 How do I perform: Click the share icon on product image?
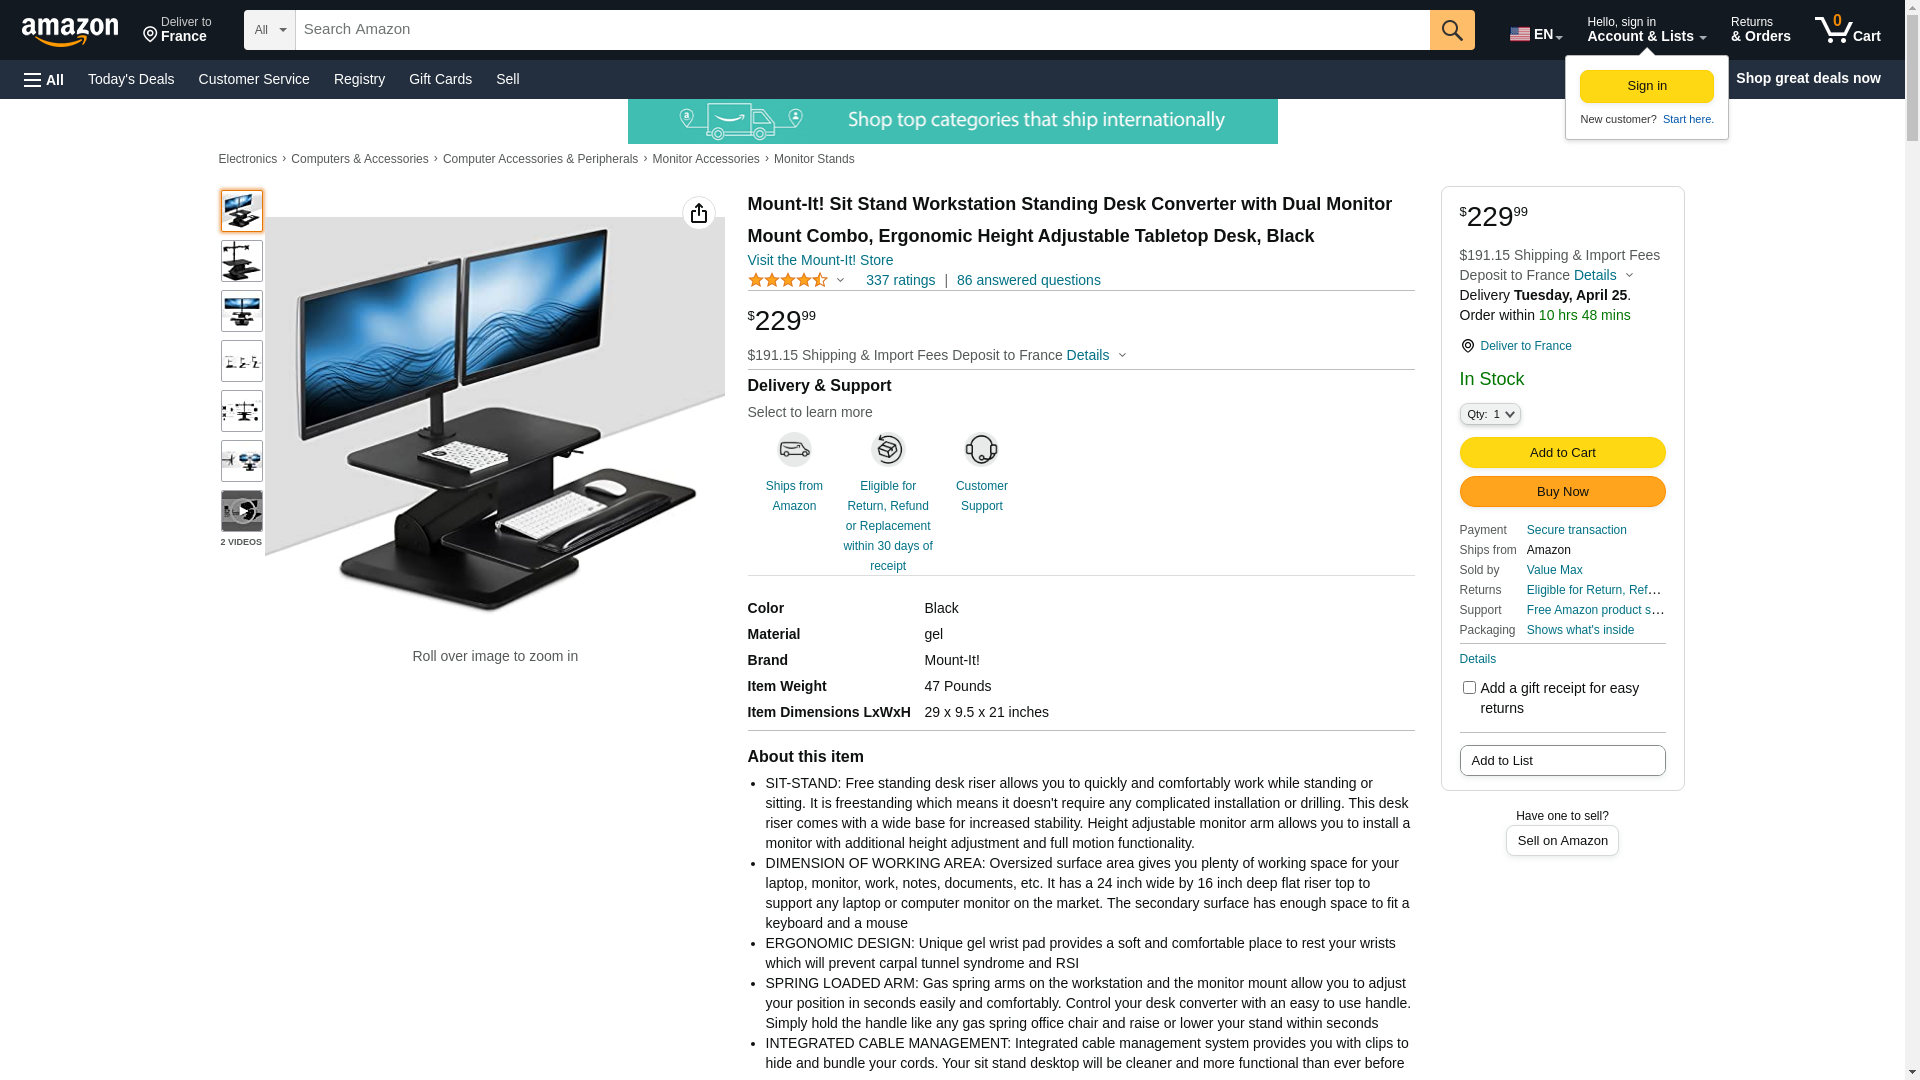pyautogui.click(x=699, y=213)
